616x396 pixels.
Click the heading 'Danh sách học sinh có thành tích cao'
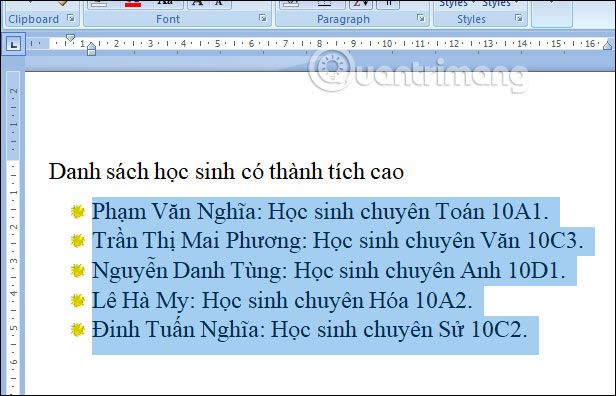[226, 172]
